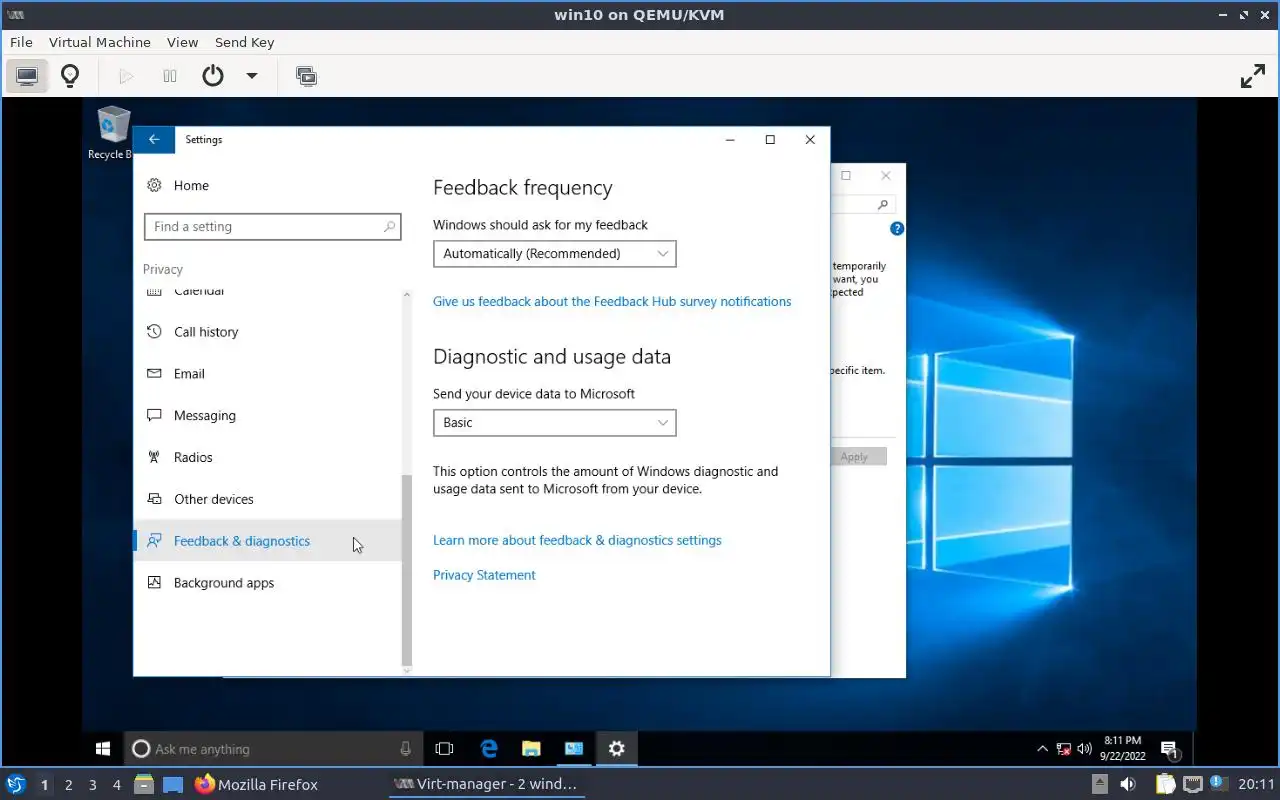1280x800 pixels.
Task: Pause the virtual machine
Action: [170, 76]
